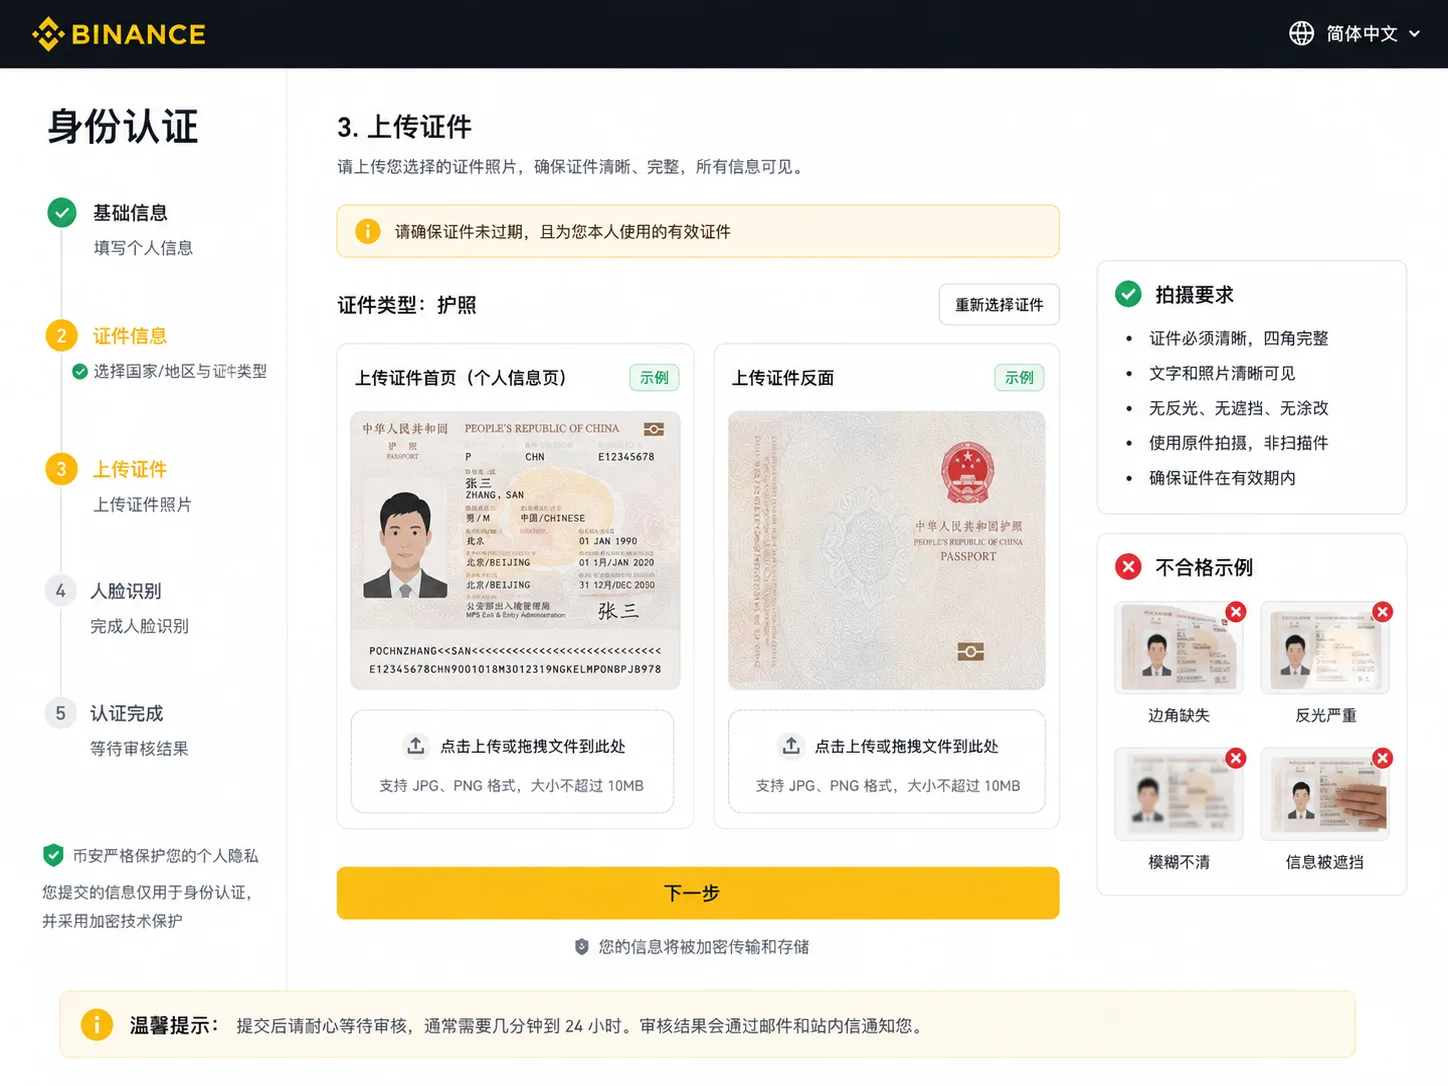Click the sidebar text 填写个人信息

[143, 248]
